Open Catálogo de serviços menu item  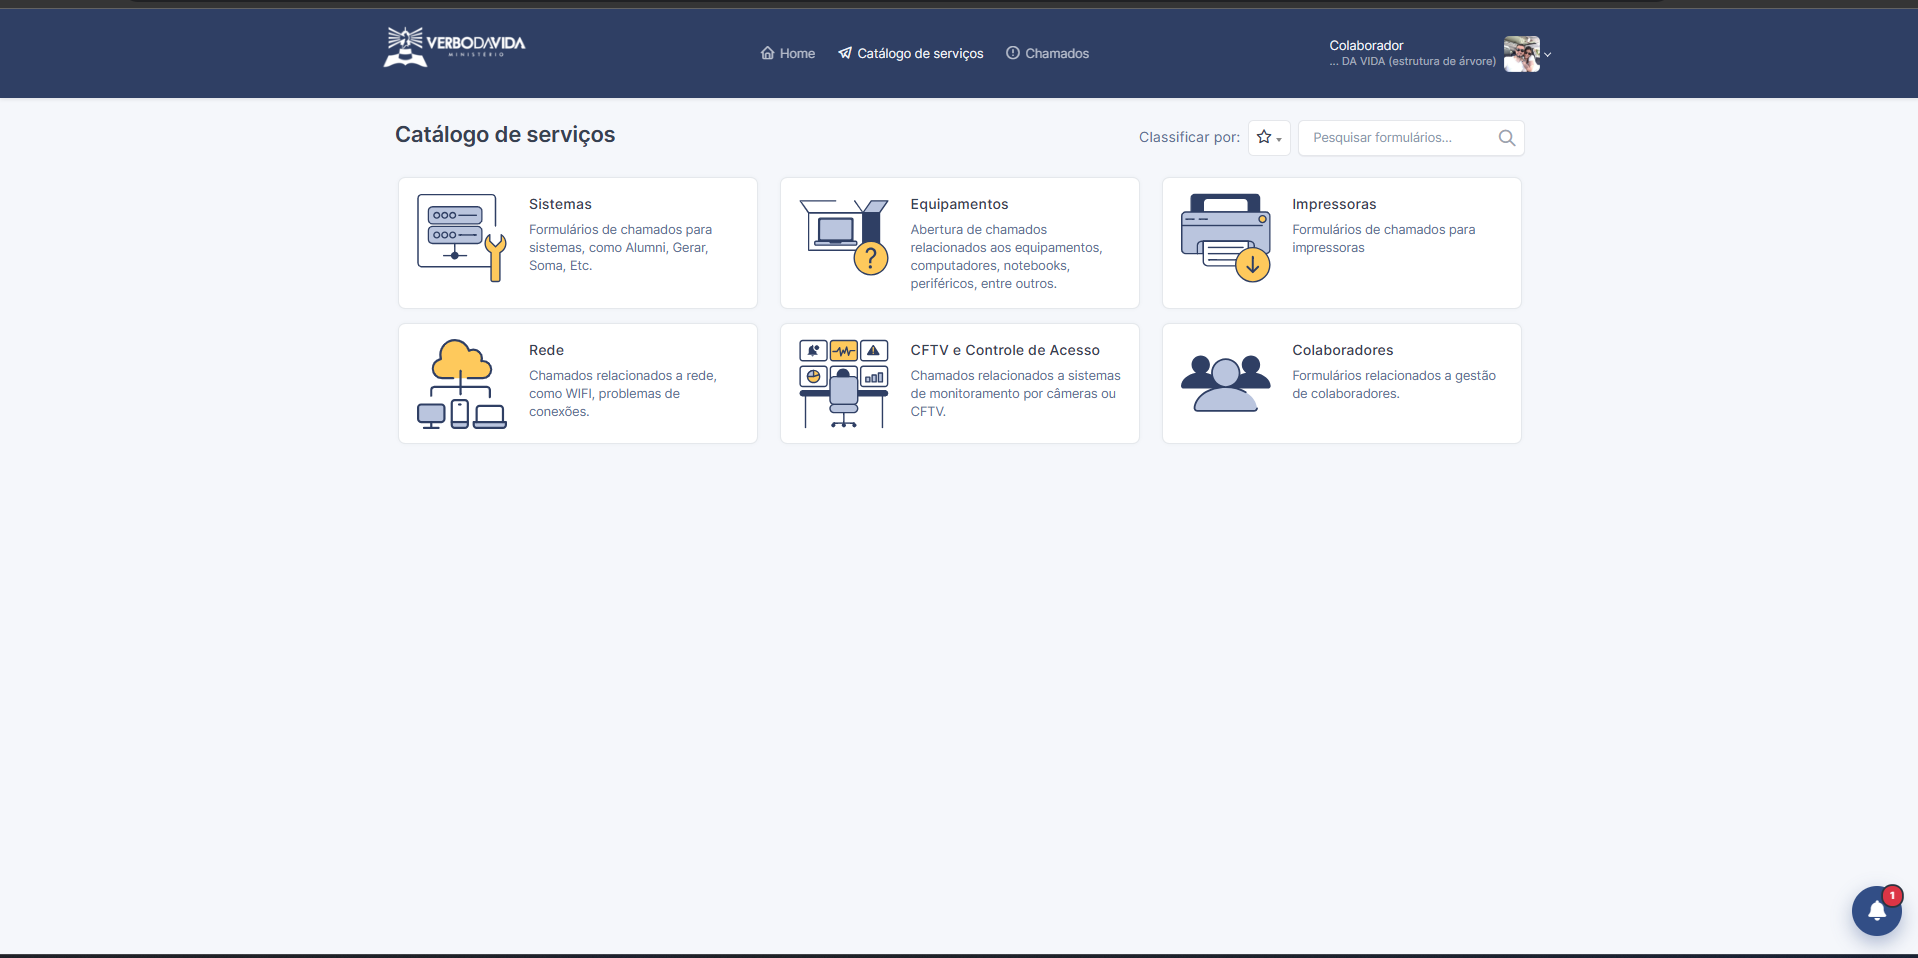point(911,54)
